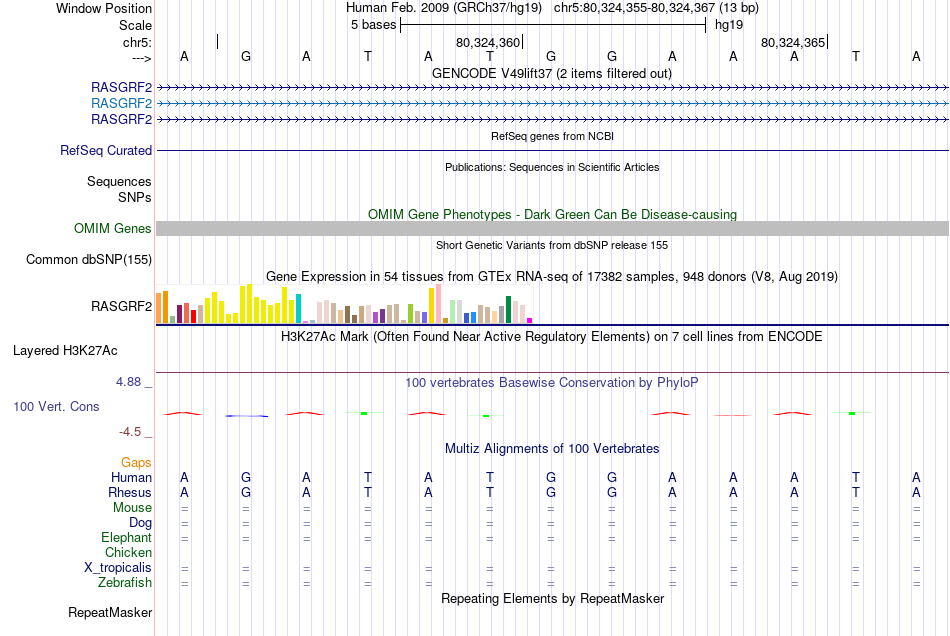Click the dark green bar in GTEx chart
The height and width of the screenshot is (636, 950).
[x=509, y=310]
